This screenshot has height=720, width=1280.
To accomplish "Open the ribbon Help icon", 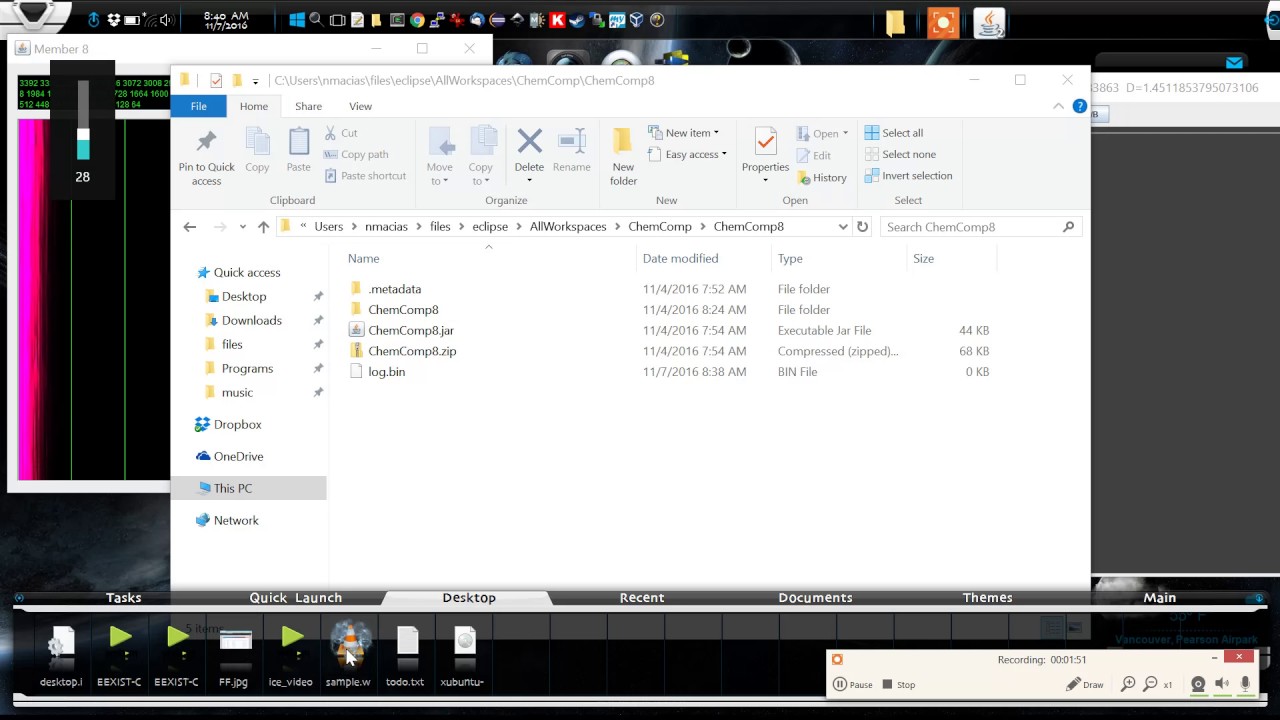I will pos(1079,106).
